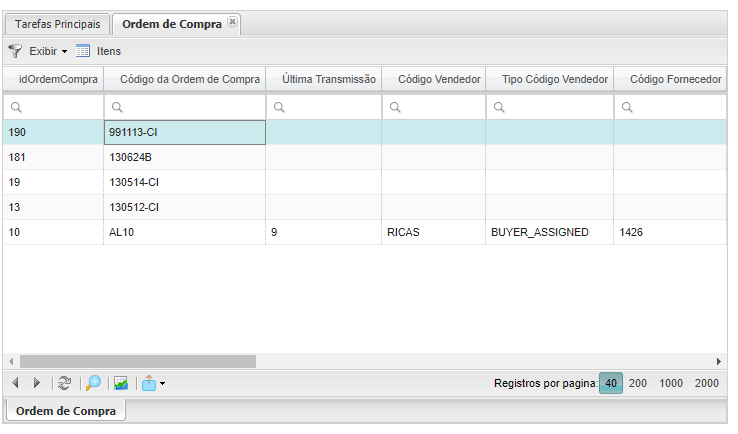The width and height of the screenshot is (738, 434).
Task: Switch to the Tarefas Principais tab
Action: (57, 23)
